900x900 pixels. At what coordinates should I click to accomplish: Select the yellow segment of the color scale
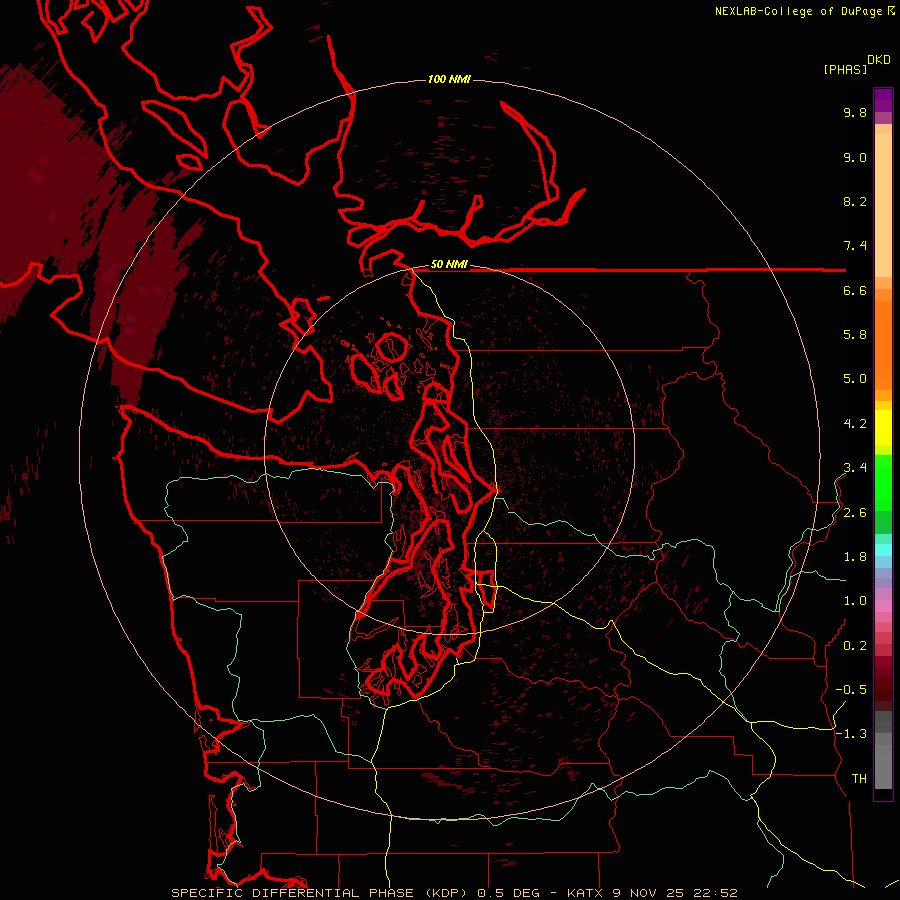(x=883, y=428)
